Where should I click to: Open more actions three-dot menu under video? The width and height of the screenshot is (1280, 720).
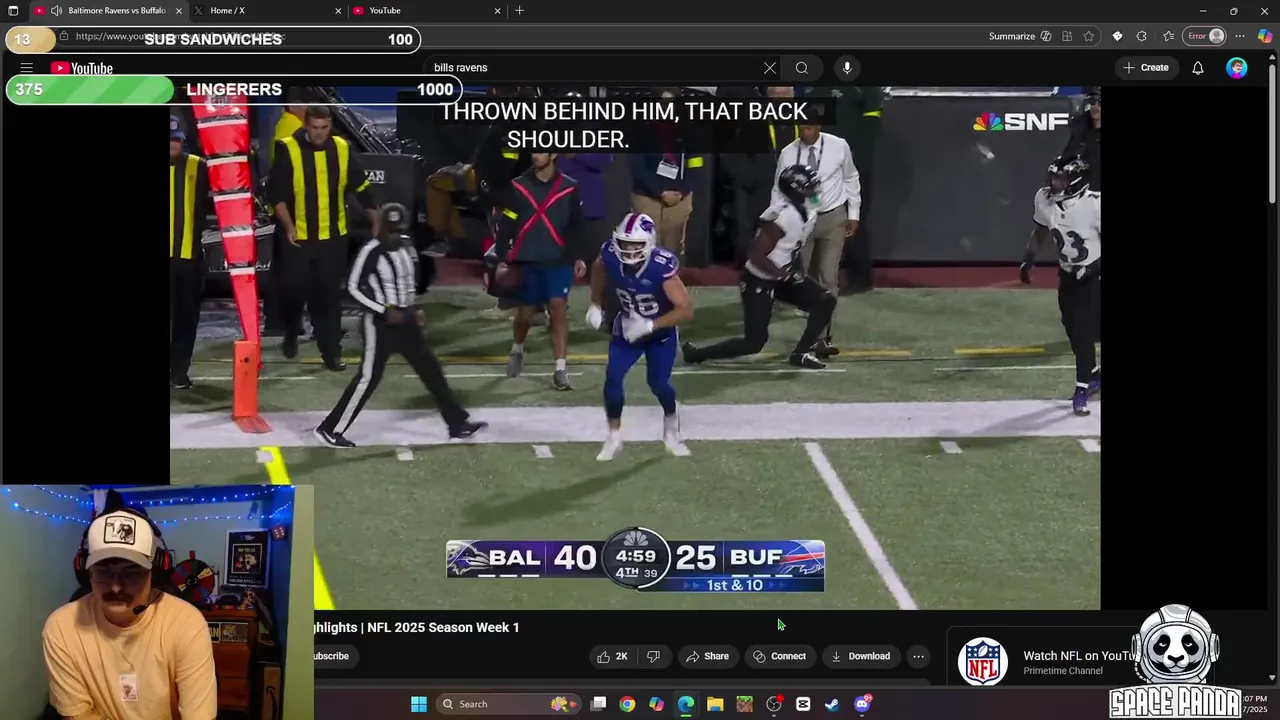click(918, 656)
